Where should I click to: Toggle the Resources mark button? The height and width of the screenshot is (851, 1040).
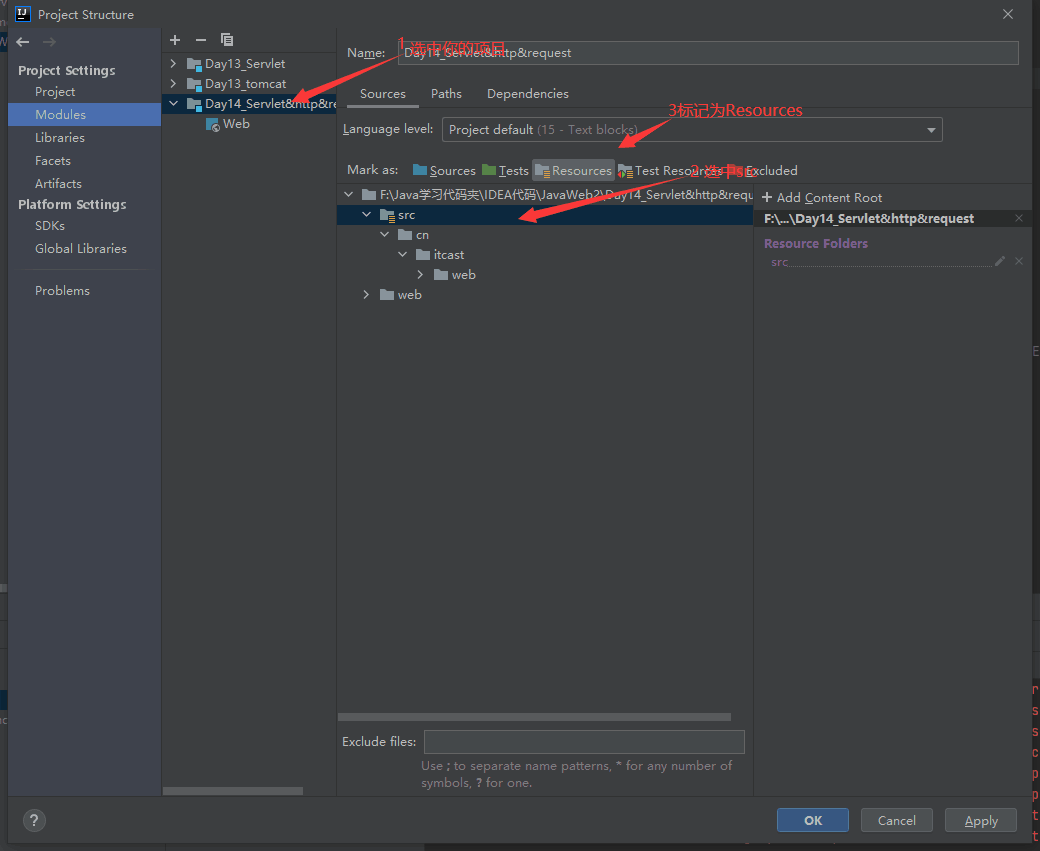[574, 170]
